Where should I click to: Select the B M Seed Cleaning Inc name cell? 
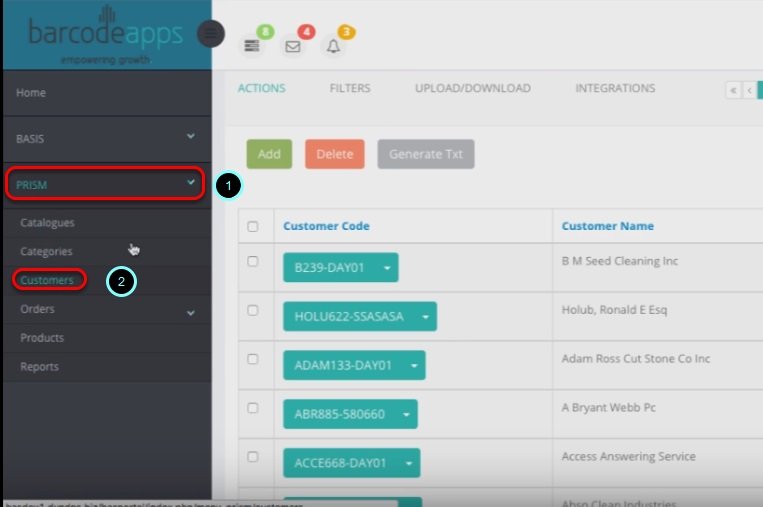[x=619, y=261]
